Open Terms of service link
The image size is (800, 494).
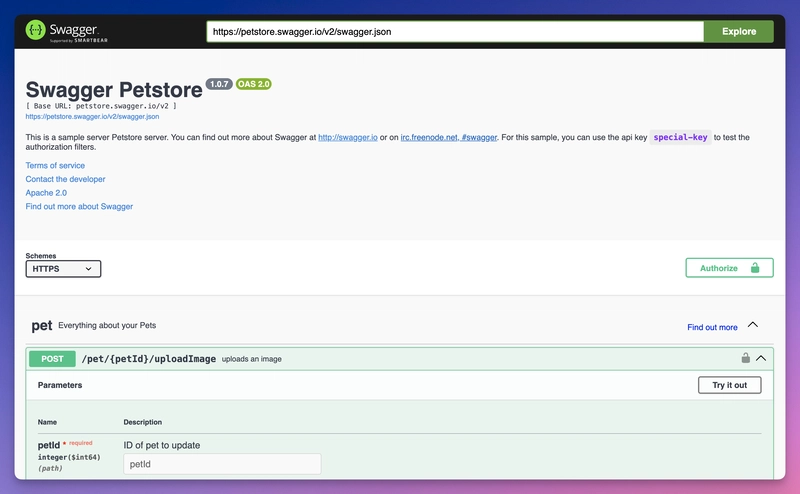(x=55, y=165)
